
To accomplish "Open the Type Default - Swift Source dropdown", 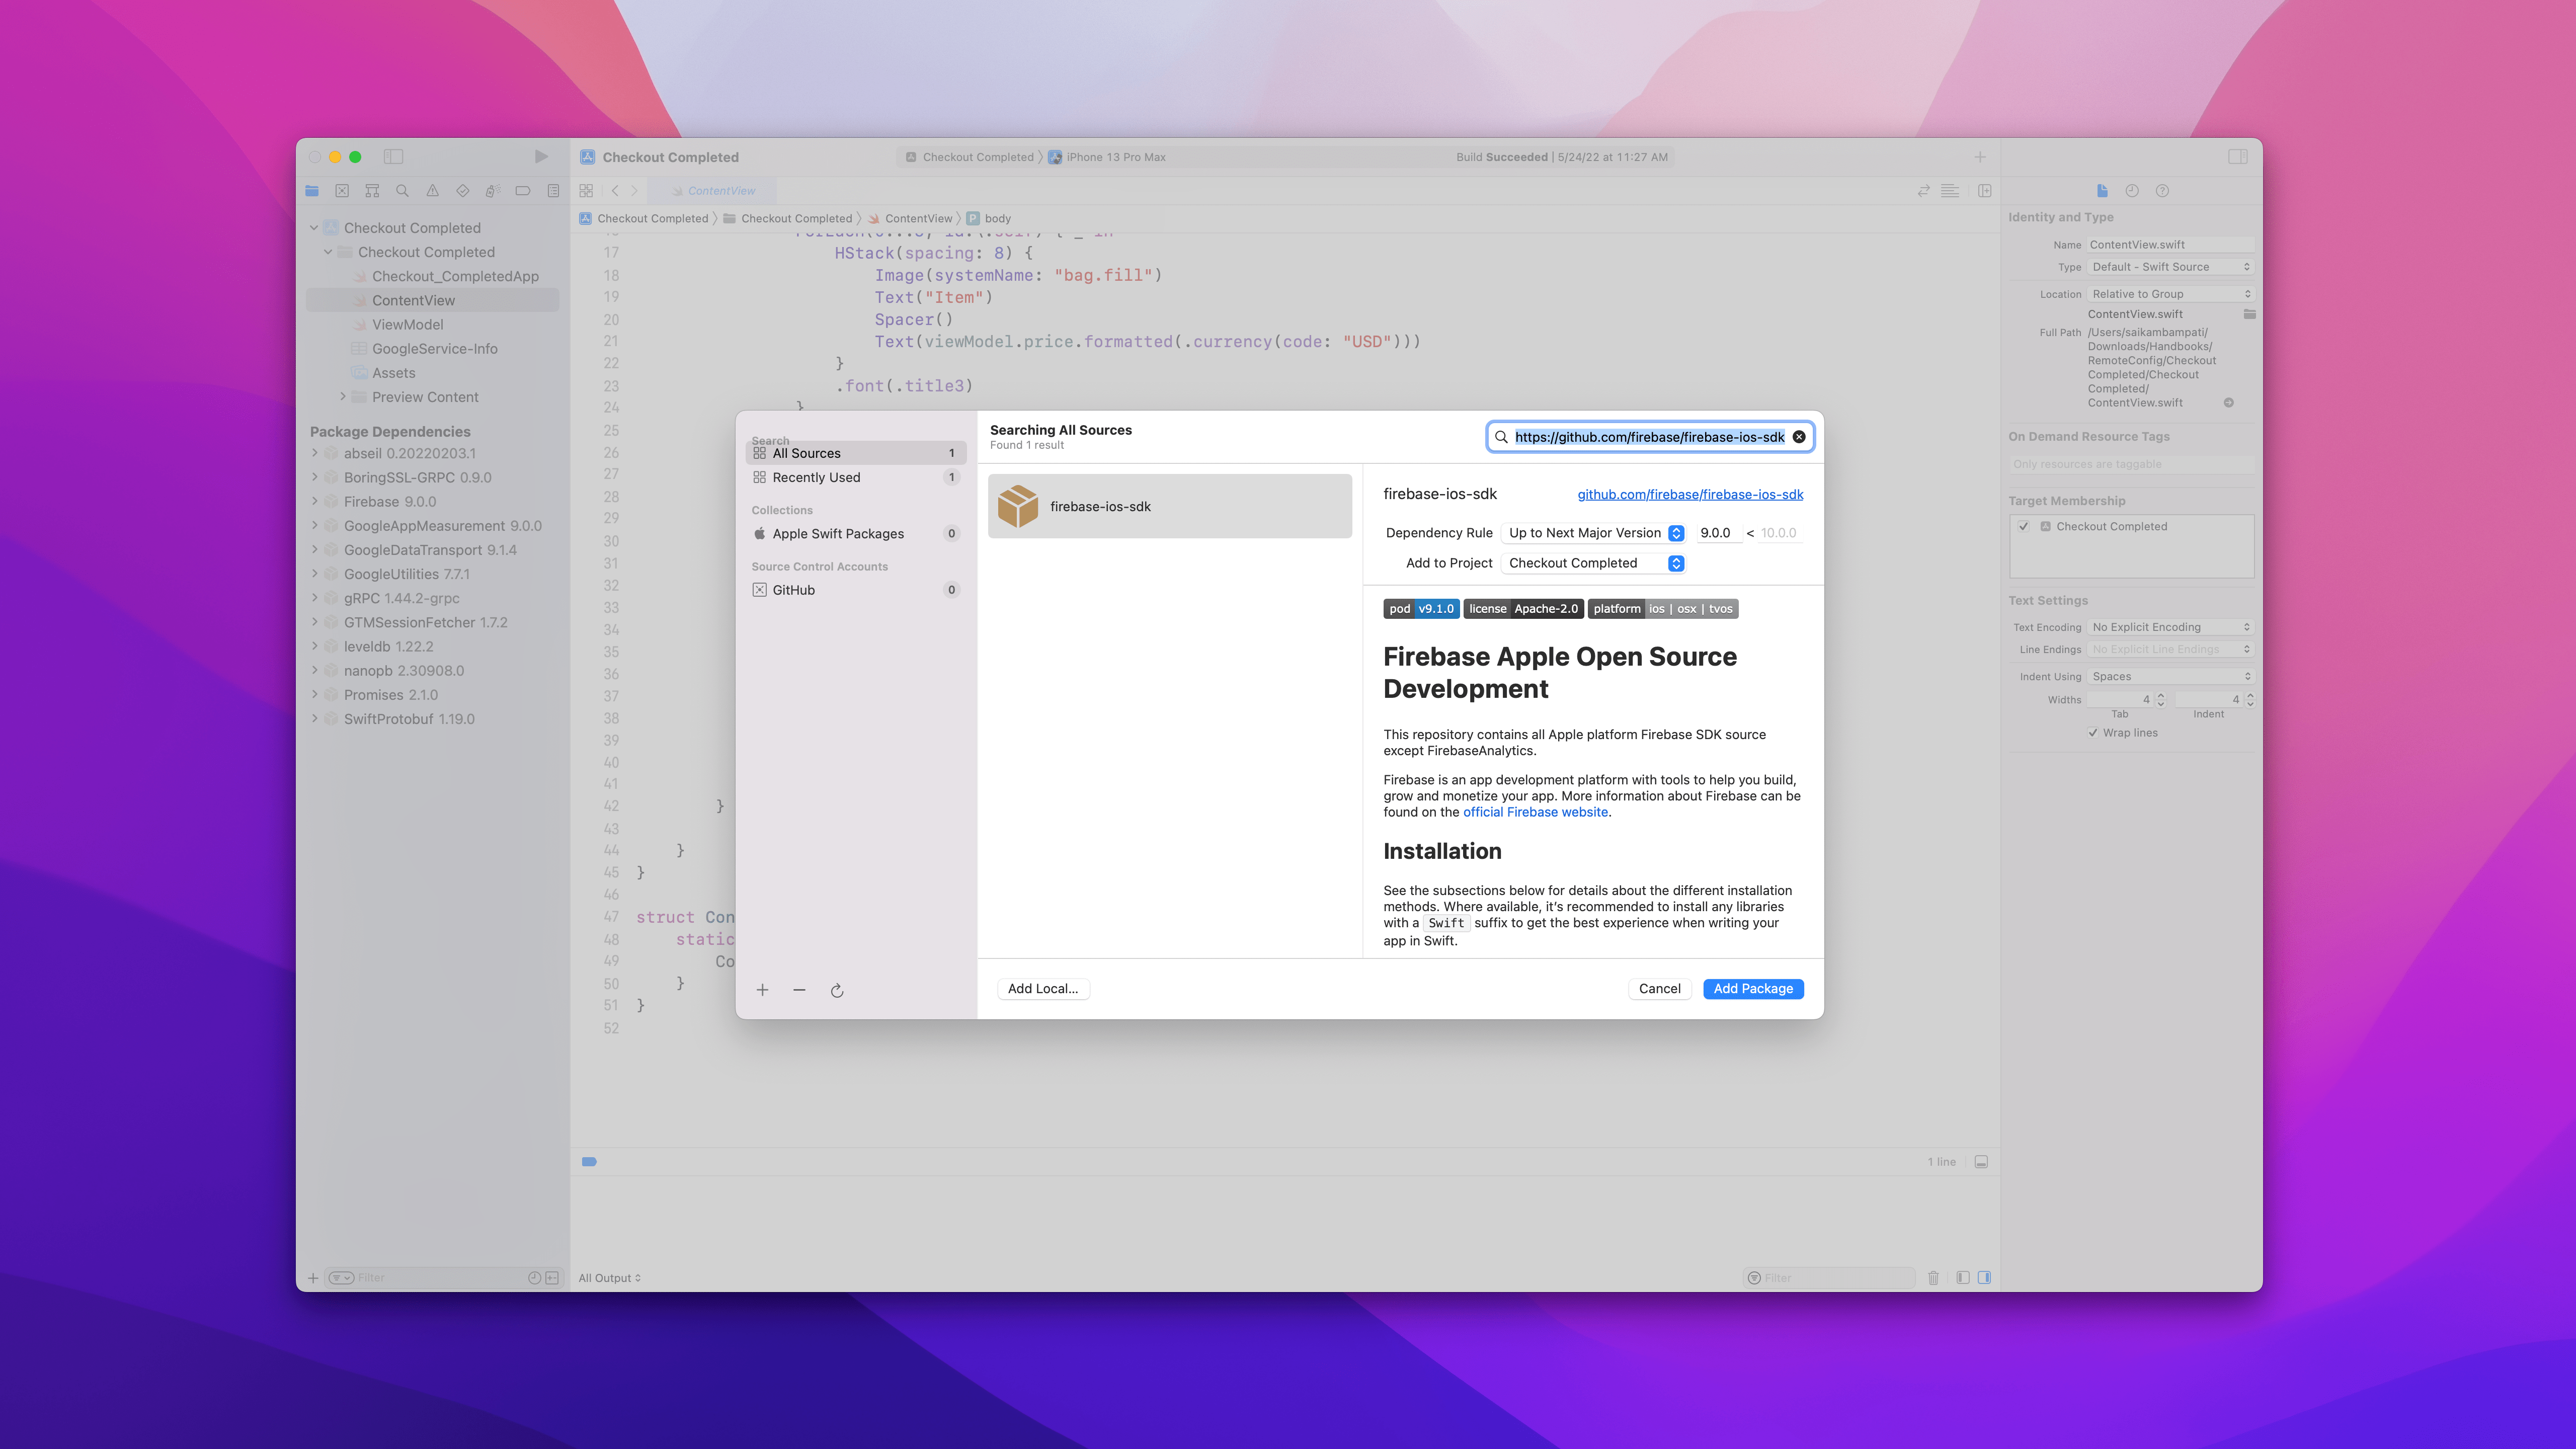I will pyautogui.click(x=2170, y=267).
